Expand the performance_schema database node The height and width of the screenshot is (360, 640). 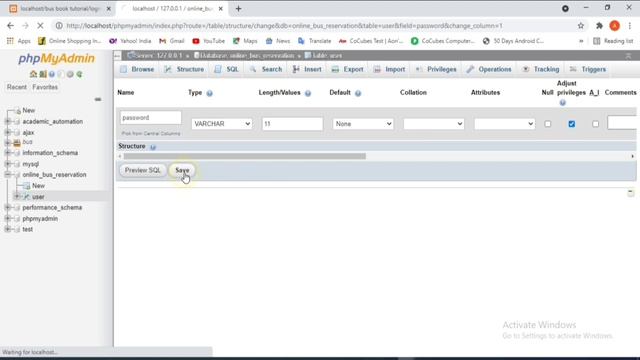click(7, 207)
